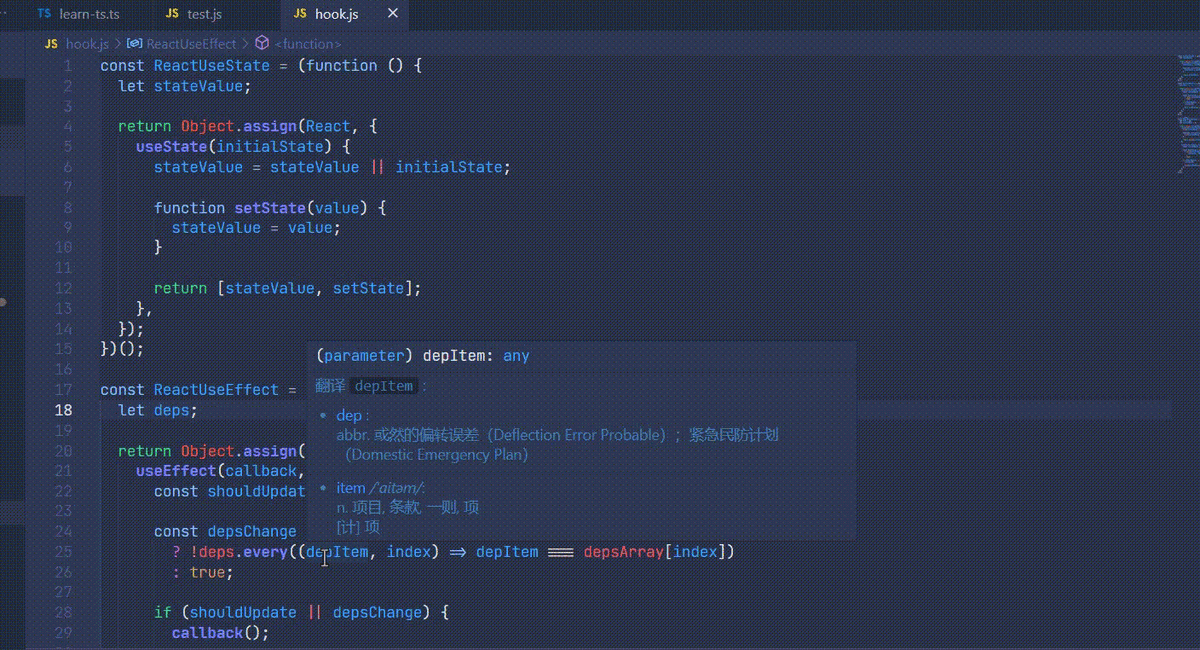Image resolution: width=1200 pixels, height=650 pixels.
Task: Click the TS file icon on learn-ts.ts tab
Action: pyautogui.click(x=45, y=14)
